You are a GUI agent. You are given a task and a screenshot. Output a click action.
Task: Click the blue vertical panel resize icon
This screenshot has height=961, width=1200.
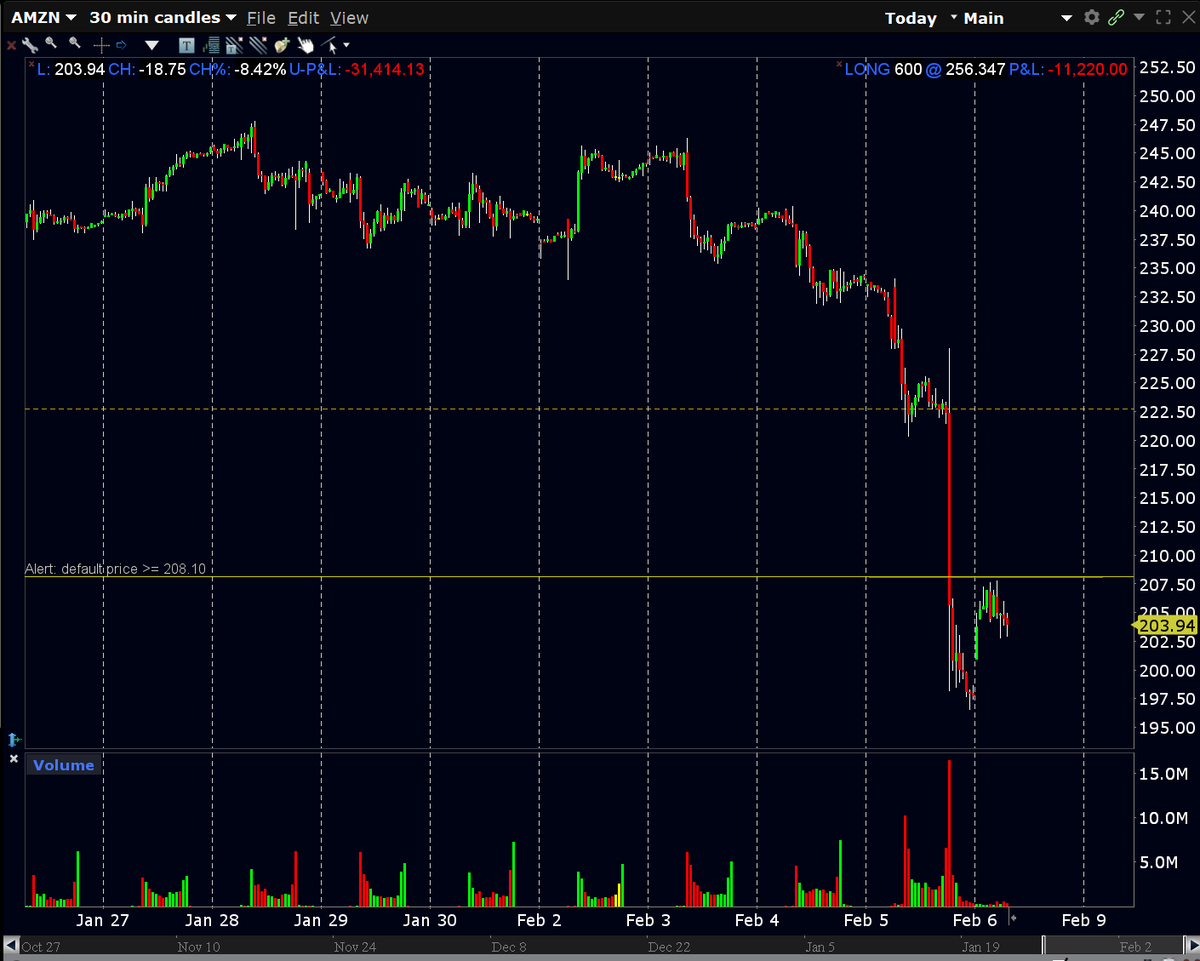14,740
